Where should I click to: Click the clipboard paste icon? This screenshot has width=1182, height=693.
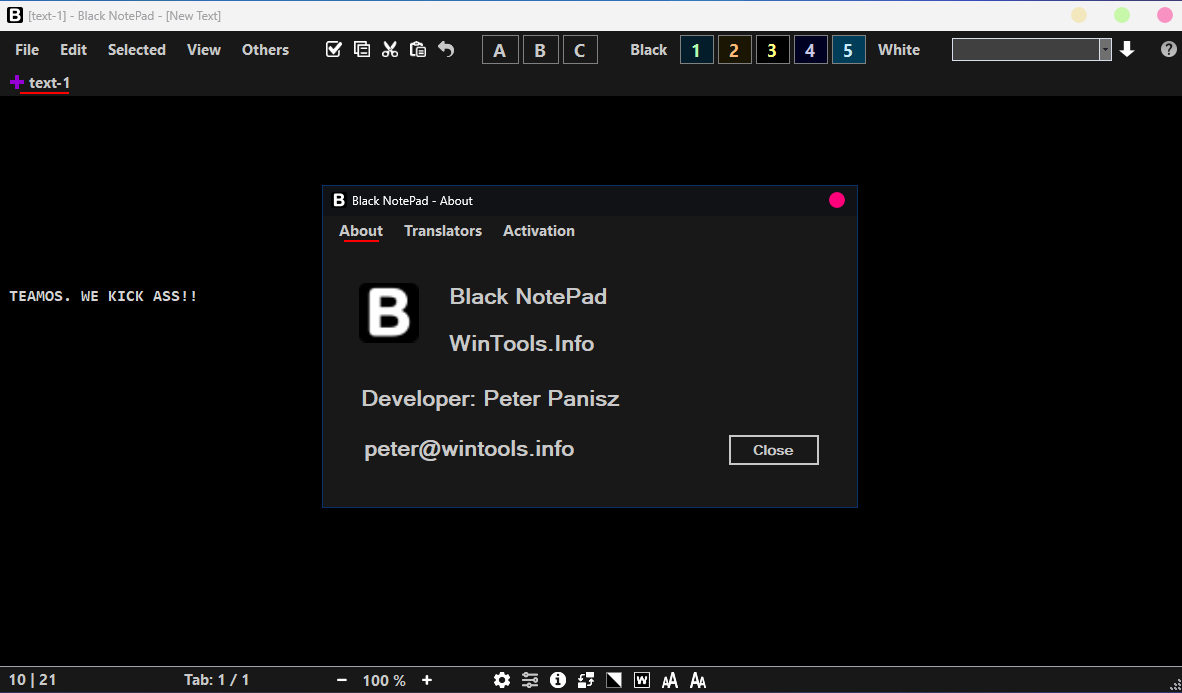(418, 50)
